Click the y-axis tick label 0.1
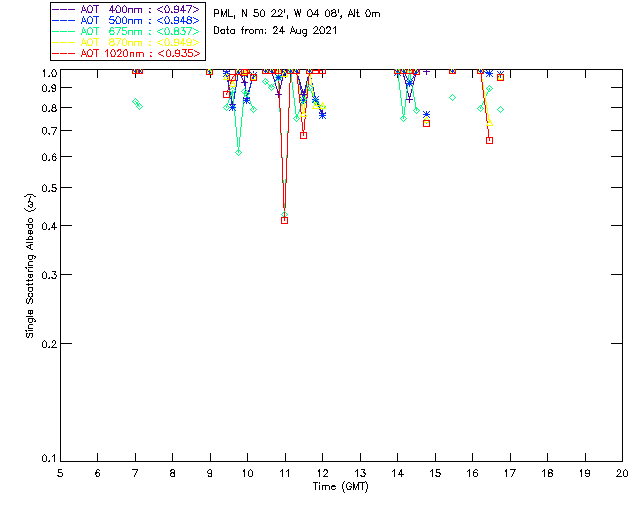 (x=49, y=459)
